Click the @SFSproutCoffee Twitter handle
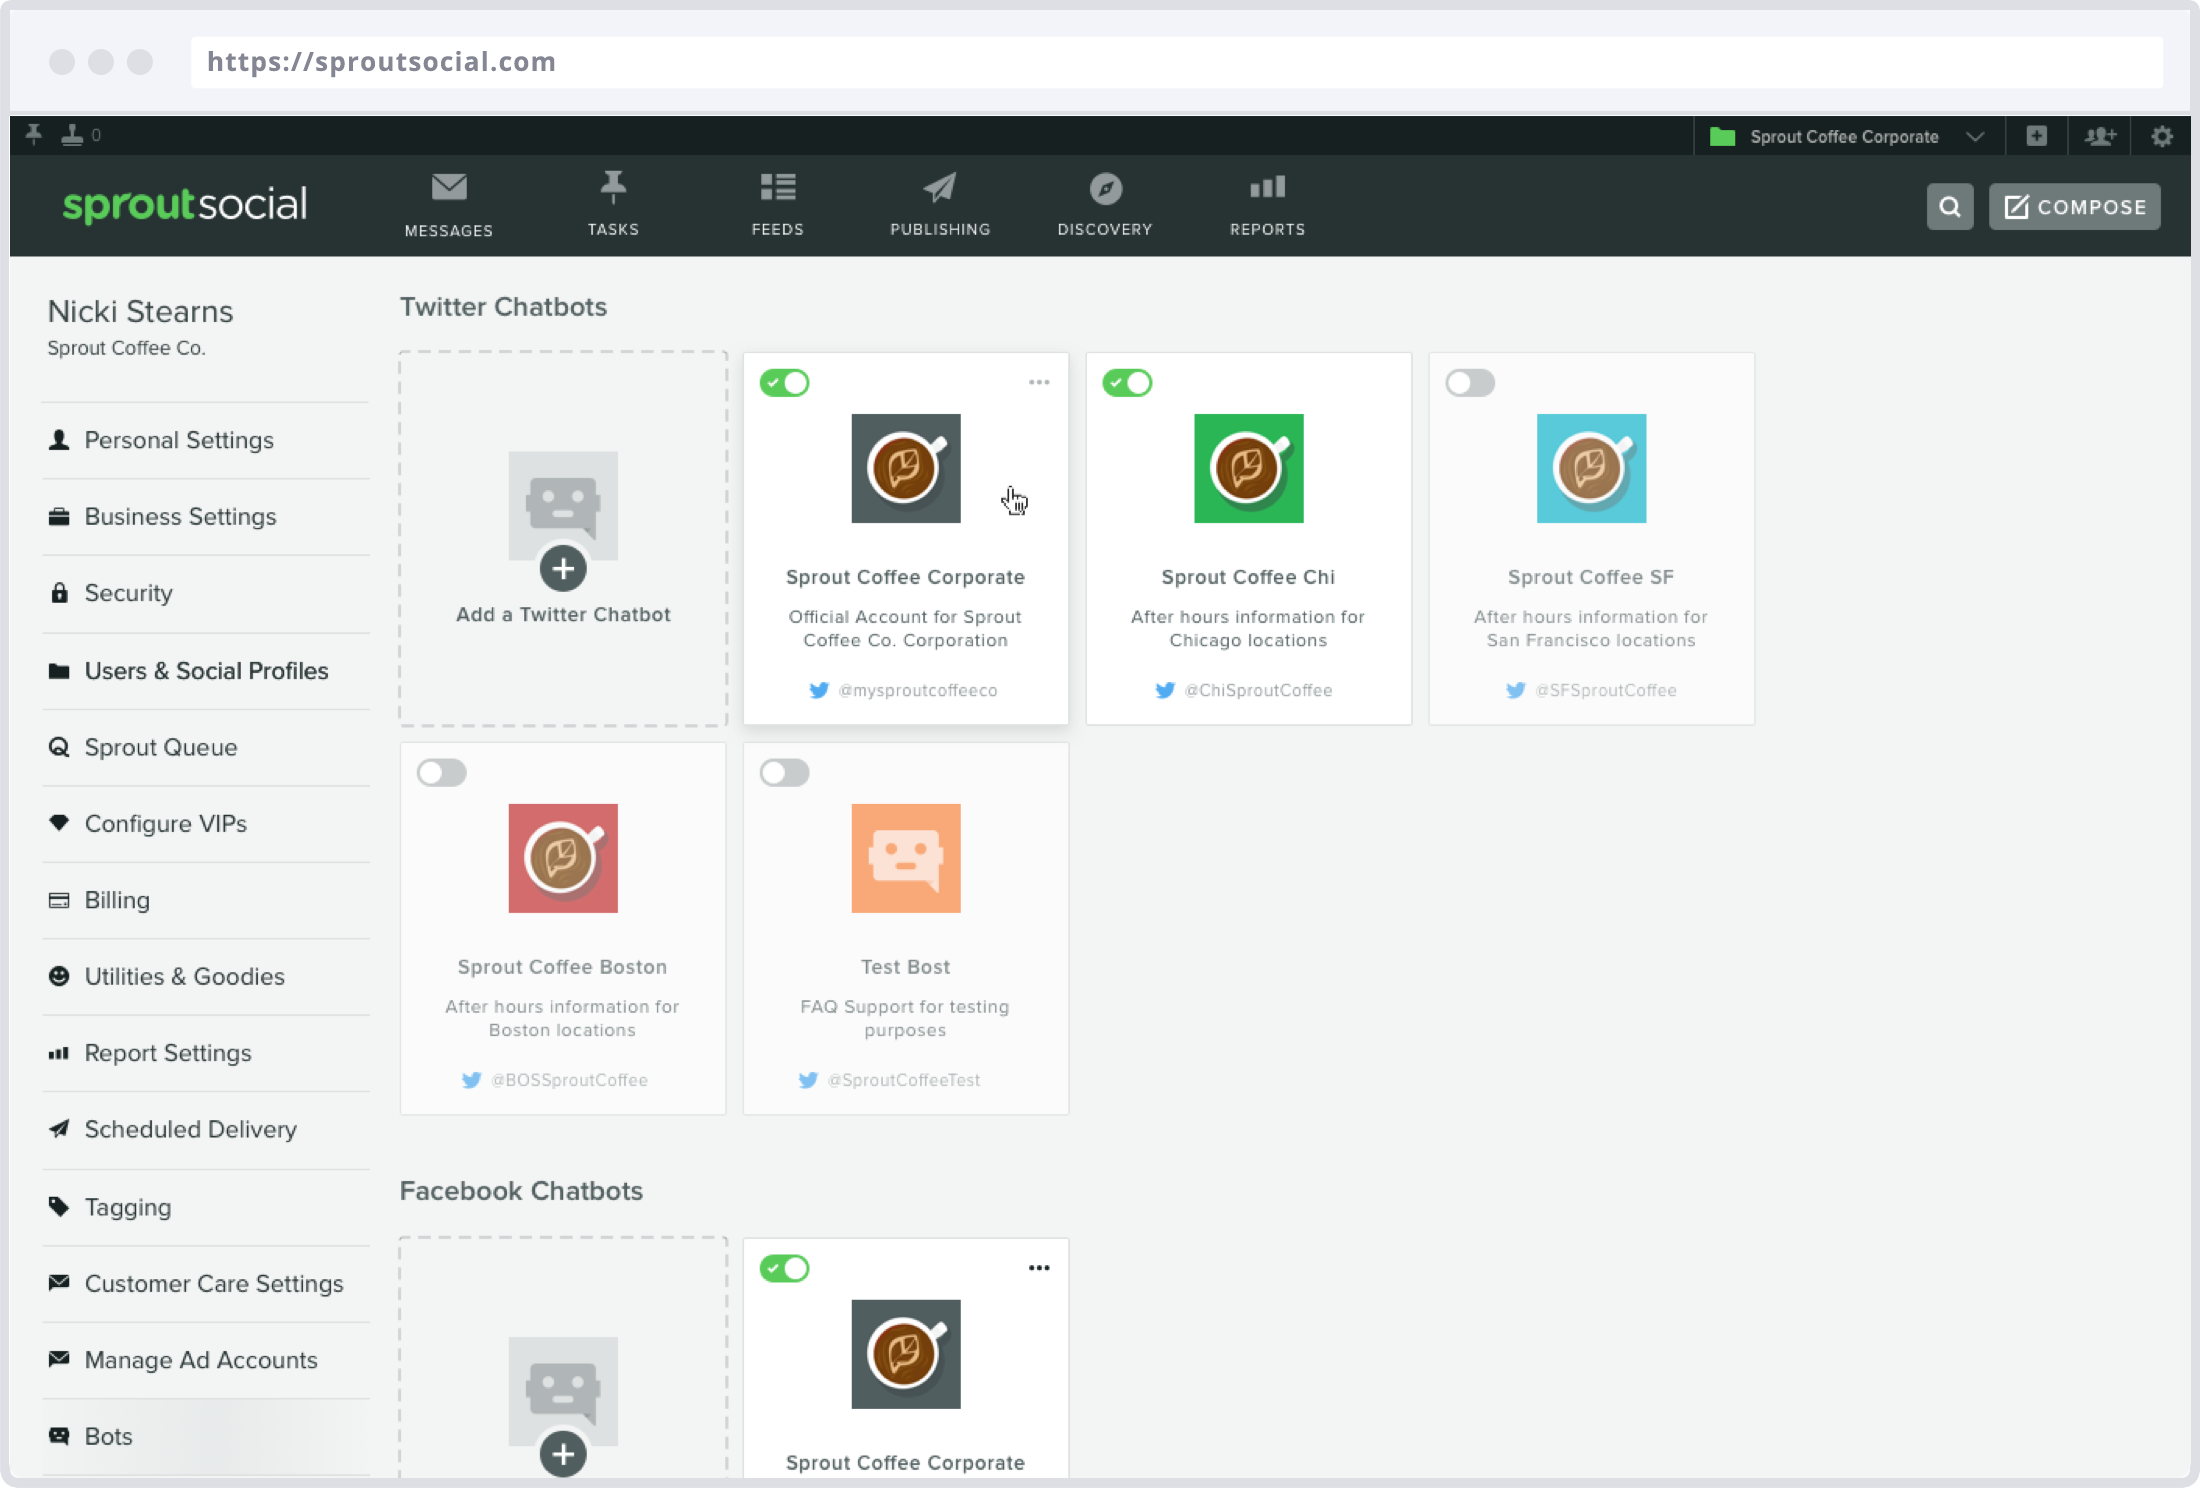The image size is (2200, 1488). click(1606, 691)
